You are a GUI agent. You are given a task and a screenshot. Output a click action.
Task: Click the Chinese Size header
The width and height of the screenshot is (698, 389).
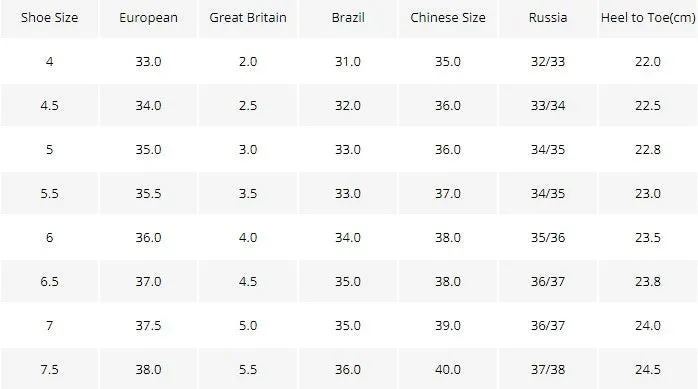[x=448, y=18]
